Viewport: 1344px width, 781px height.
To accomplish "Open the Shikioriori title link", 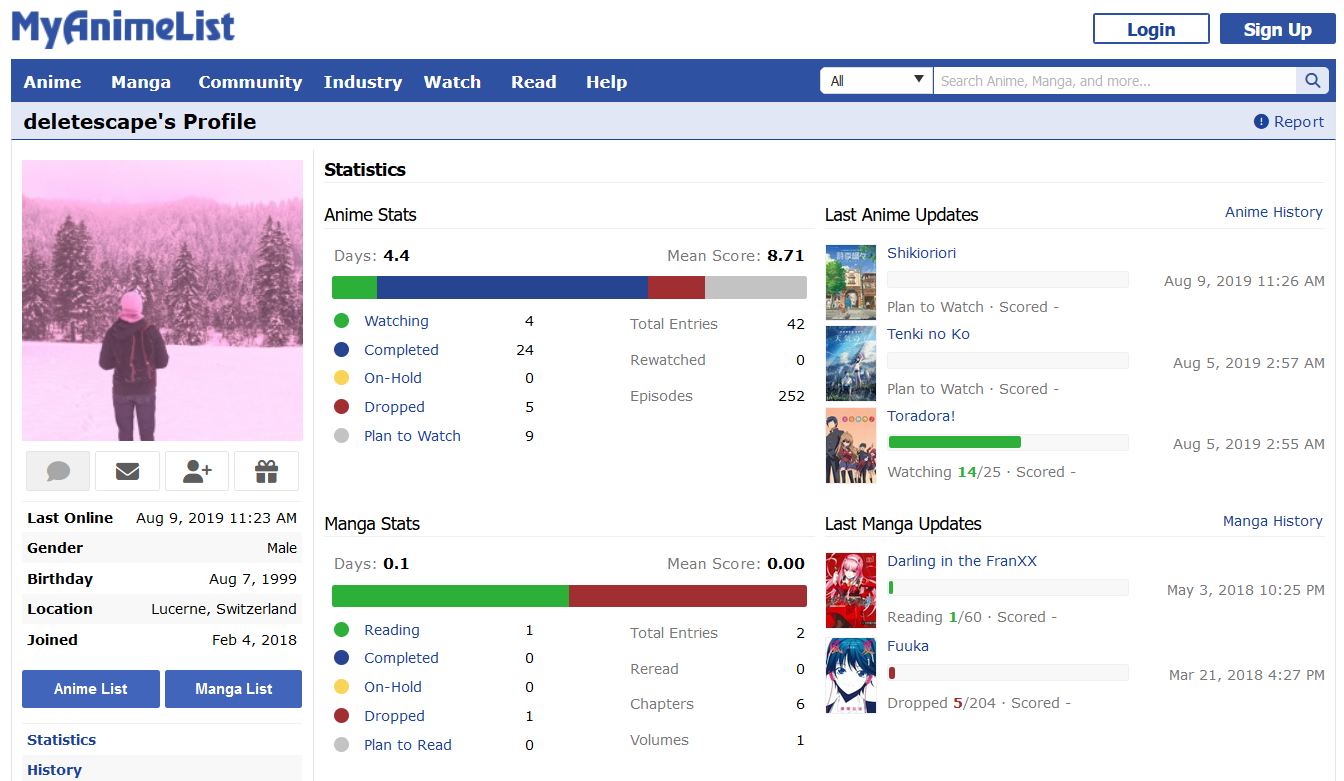I will point(921,253).
